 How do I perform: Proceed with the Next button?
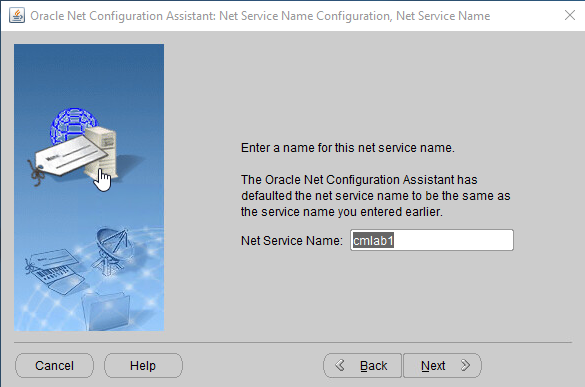click(442, 365)
